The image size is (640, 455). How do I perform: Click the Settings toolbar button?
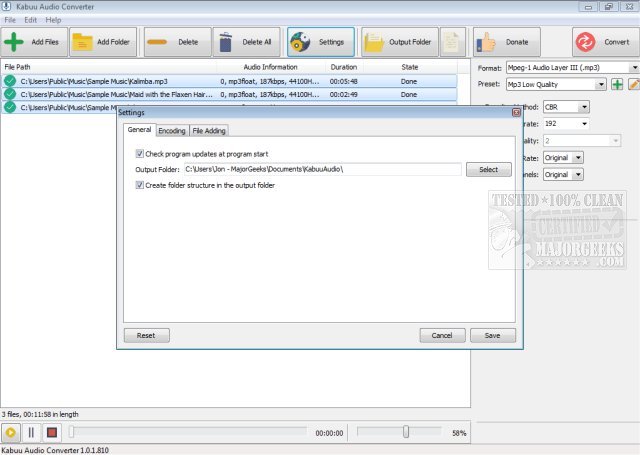pyautogui.click(x=321, y=42)
